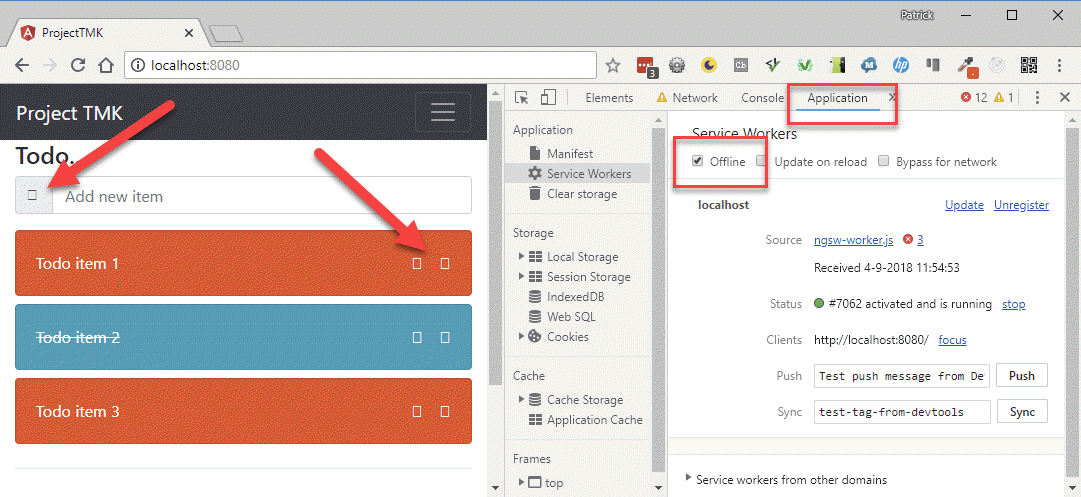Enable Bypass for network checkbox

coord(883,162)
